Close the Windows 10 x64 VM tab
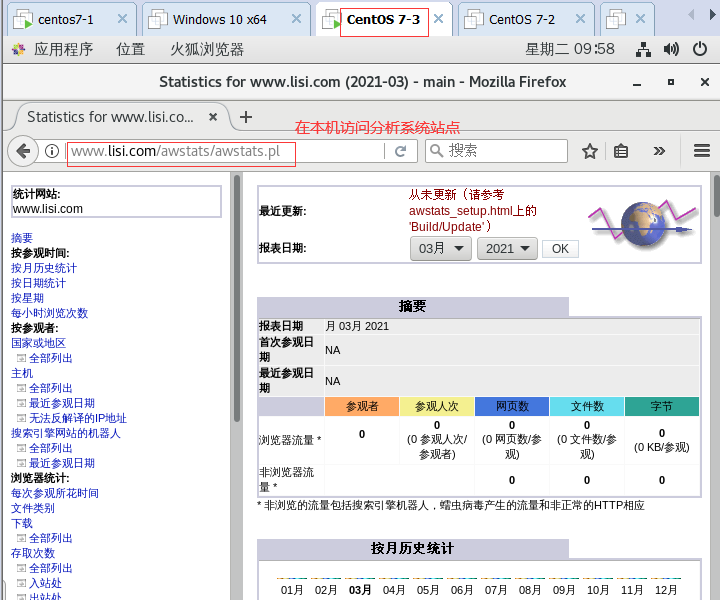Image resolution: width=720 pixels, height=600 pixels. click(297, 19)
